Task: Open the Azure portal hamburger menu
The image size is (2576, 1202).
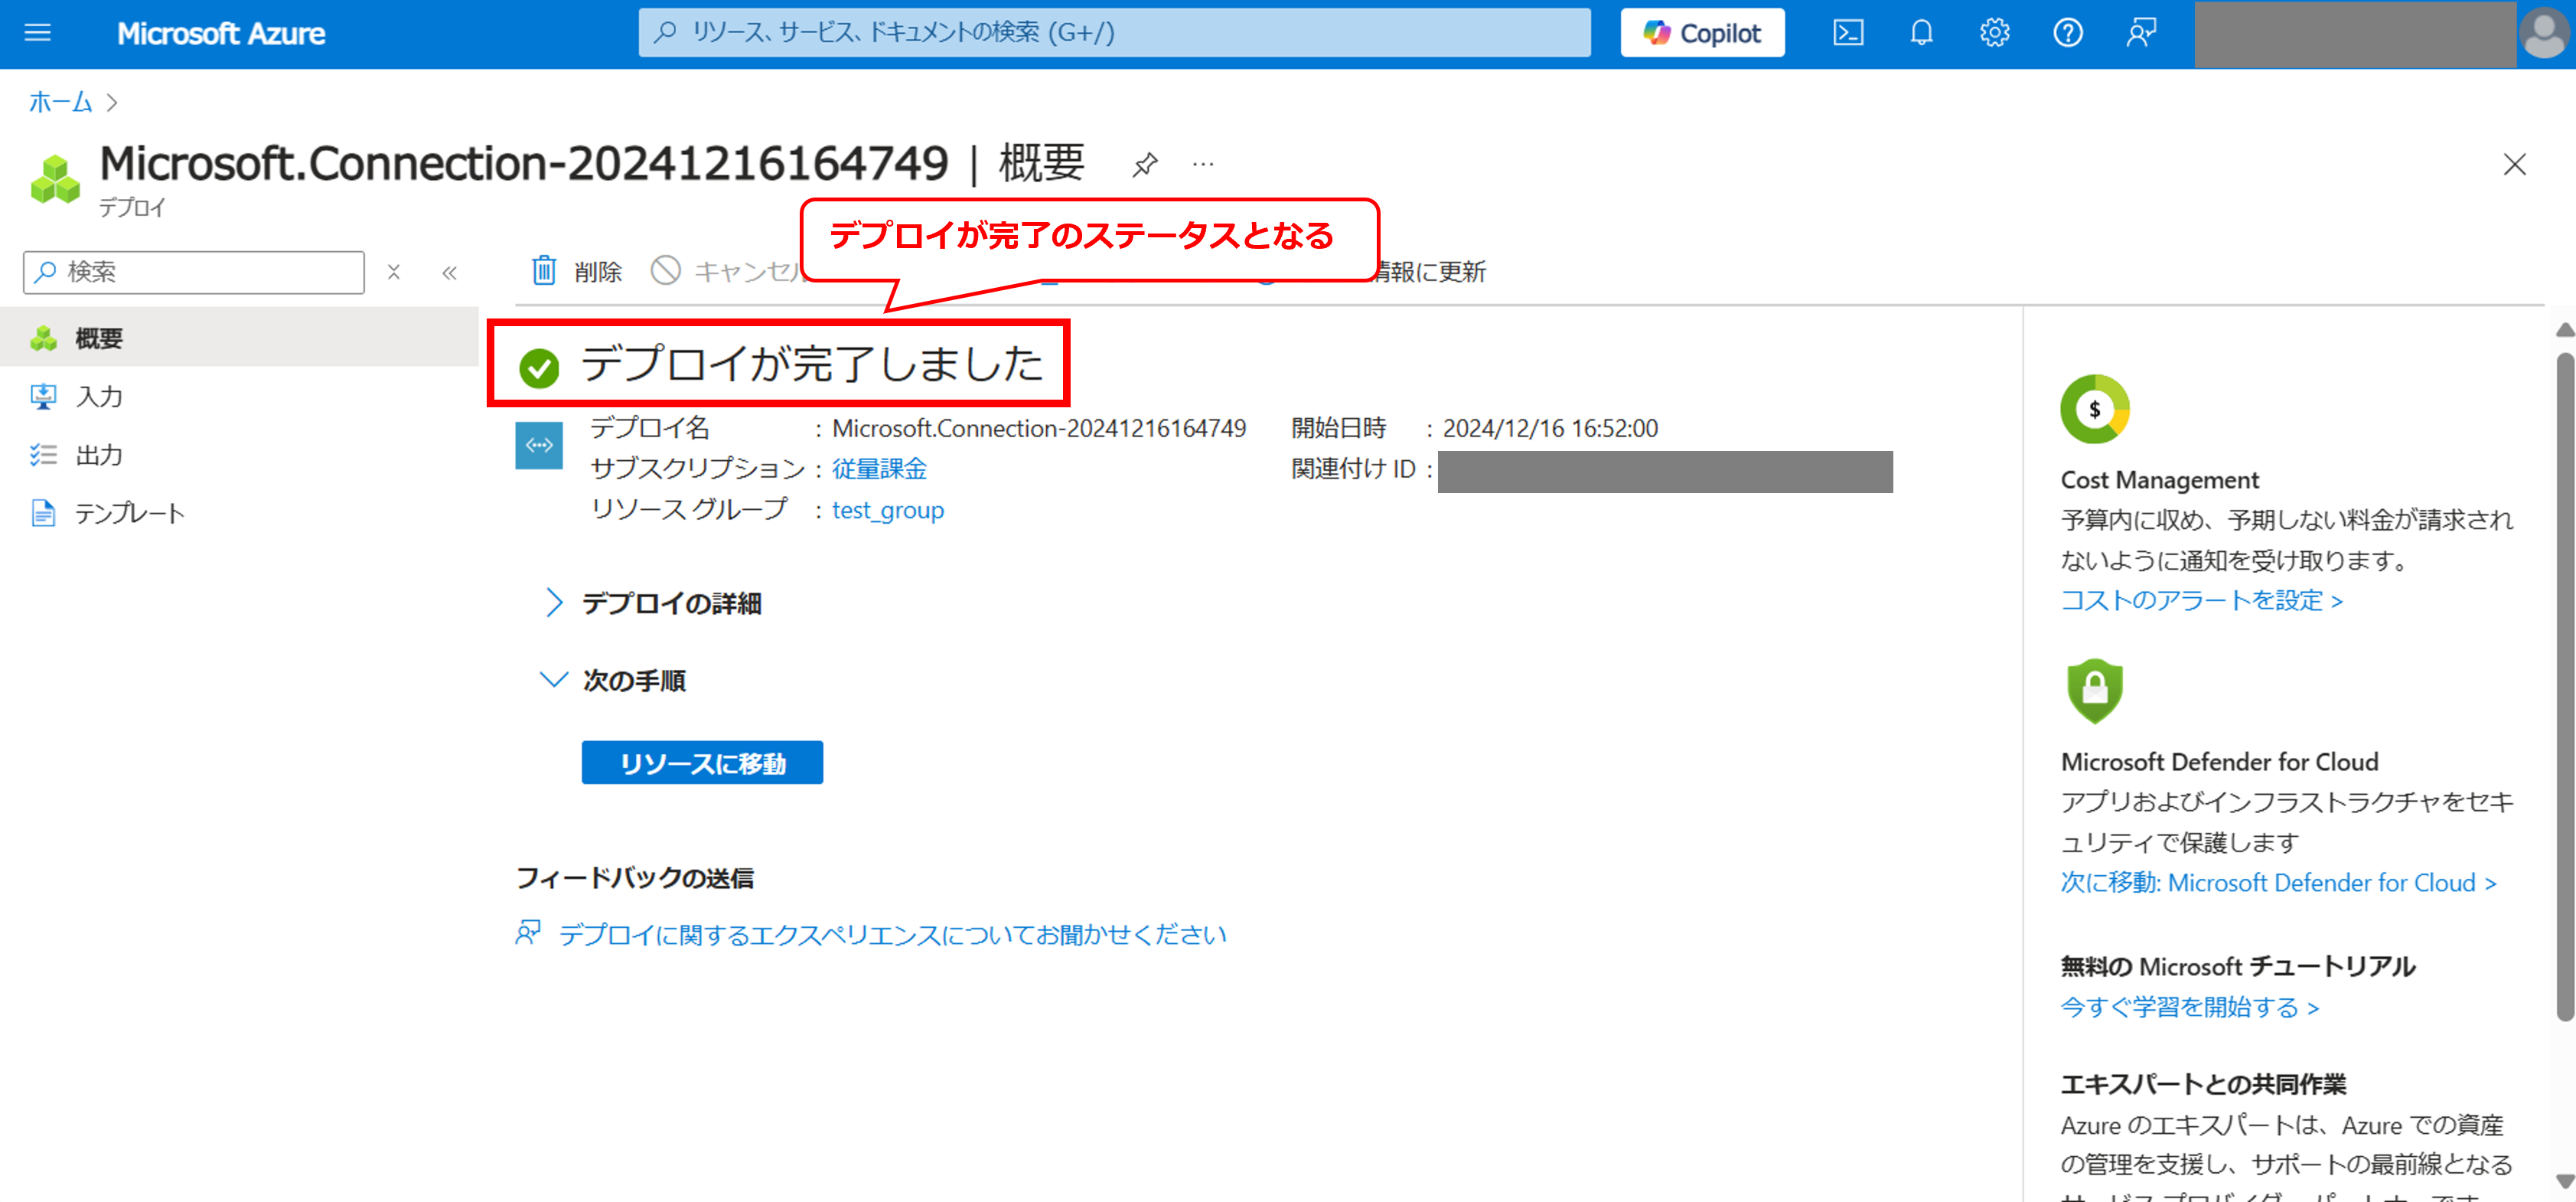Action: click(37, 33)
